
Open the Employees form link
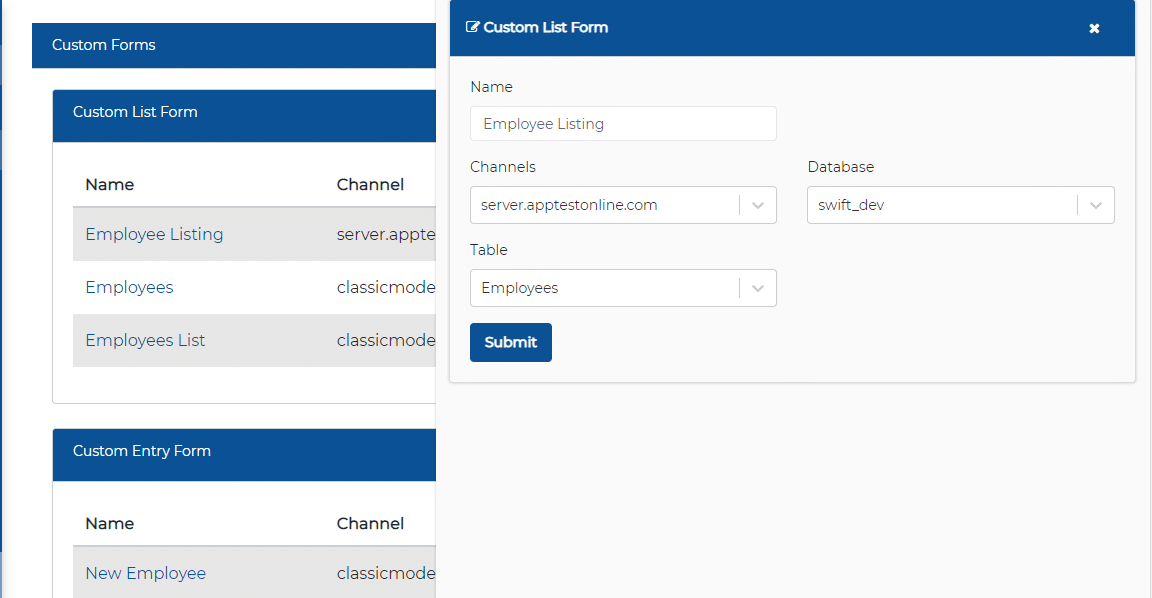pos(129,287)
